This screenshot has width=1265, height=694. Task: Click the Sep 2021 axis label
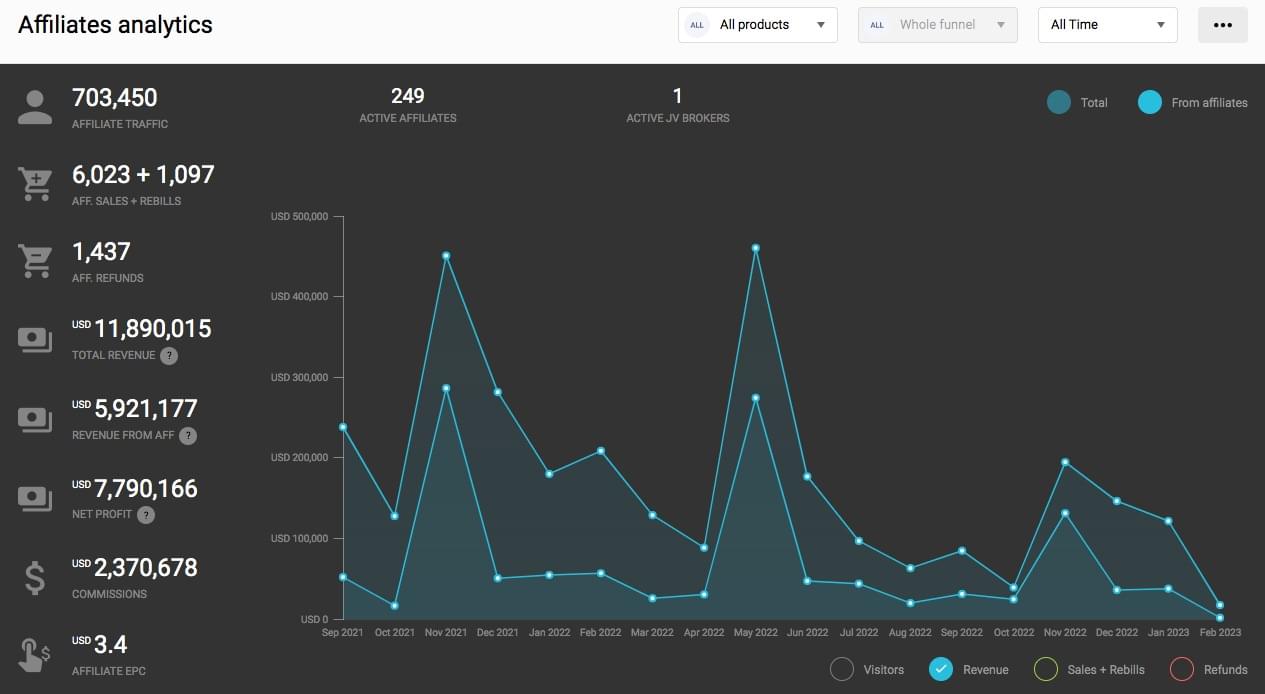click(x=343, y=633)
